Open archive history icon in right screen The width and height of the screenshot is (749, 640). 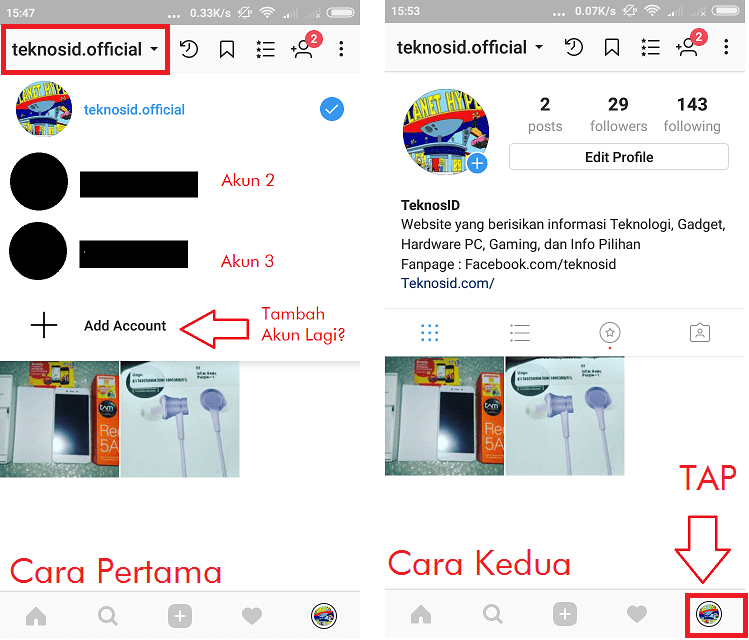click(574, 47)
